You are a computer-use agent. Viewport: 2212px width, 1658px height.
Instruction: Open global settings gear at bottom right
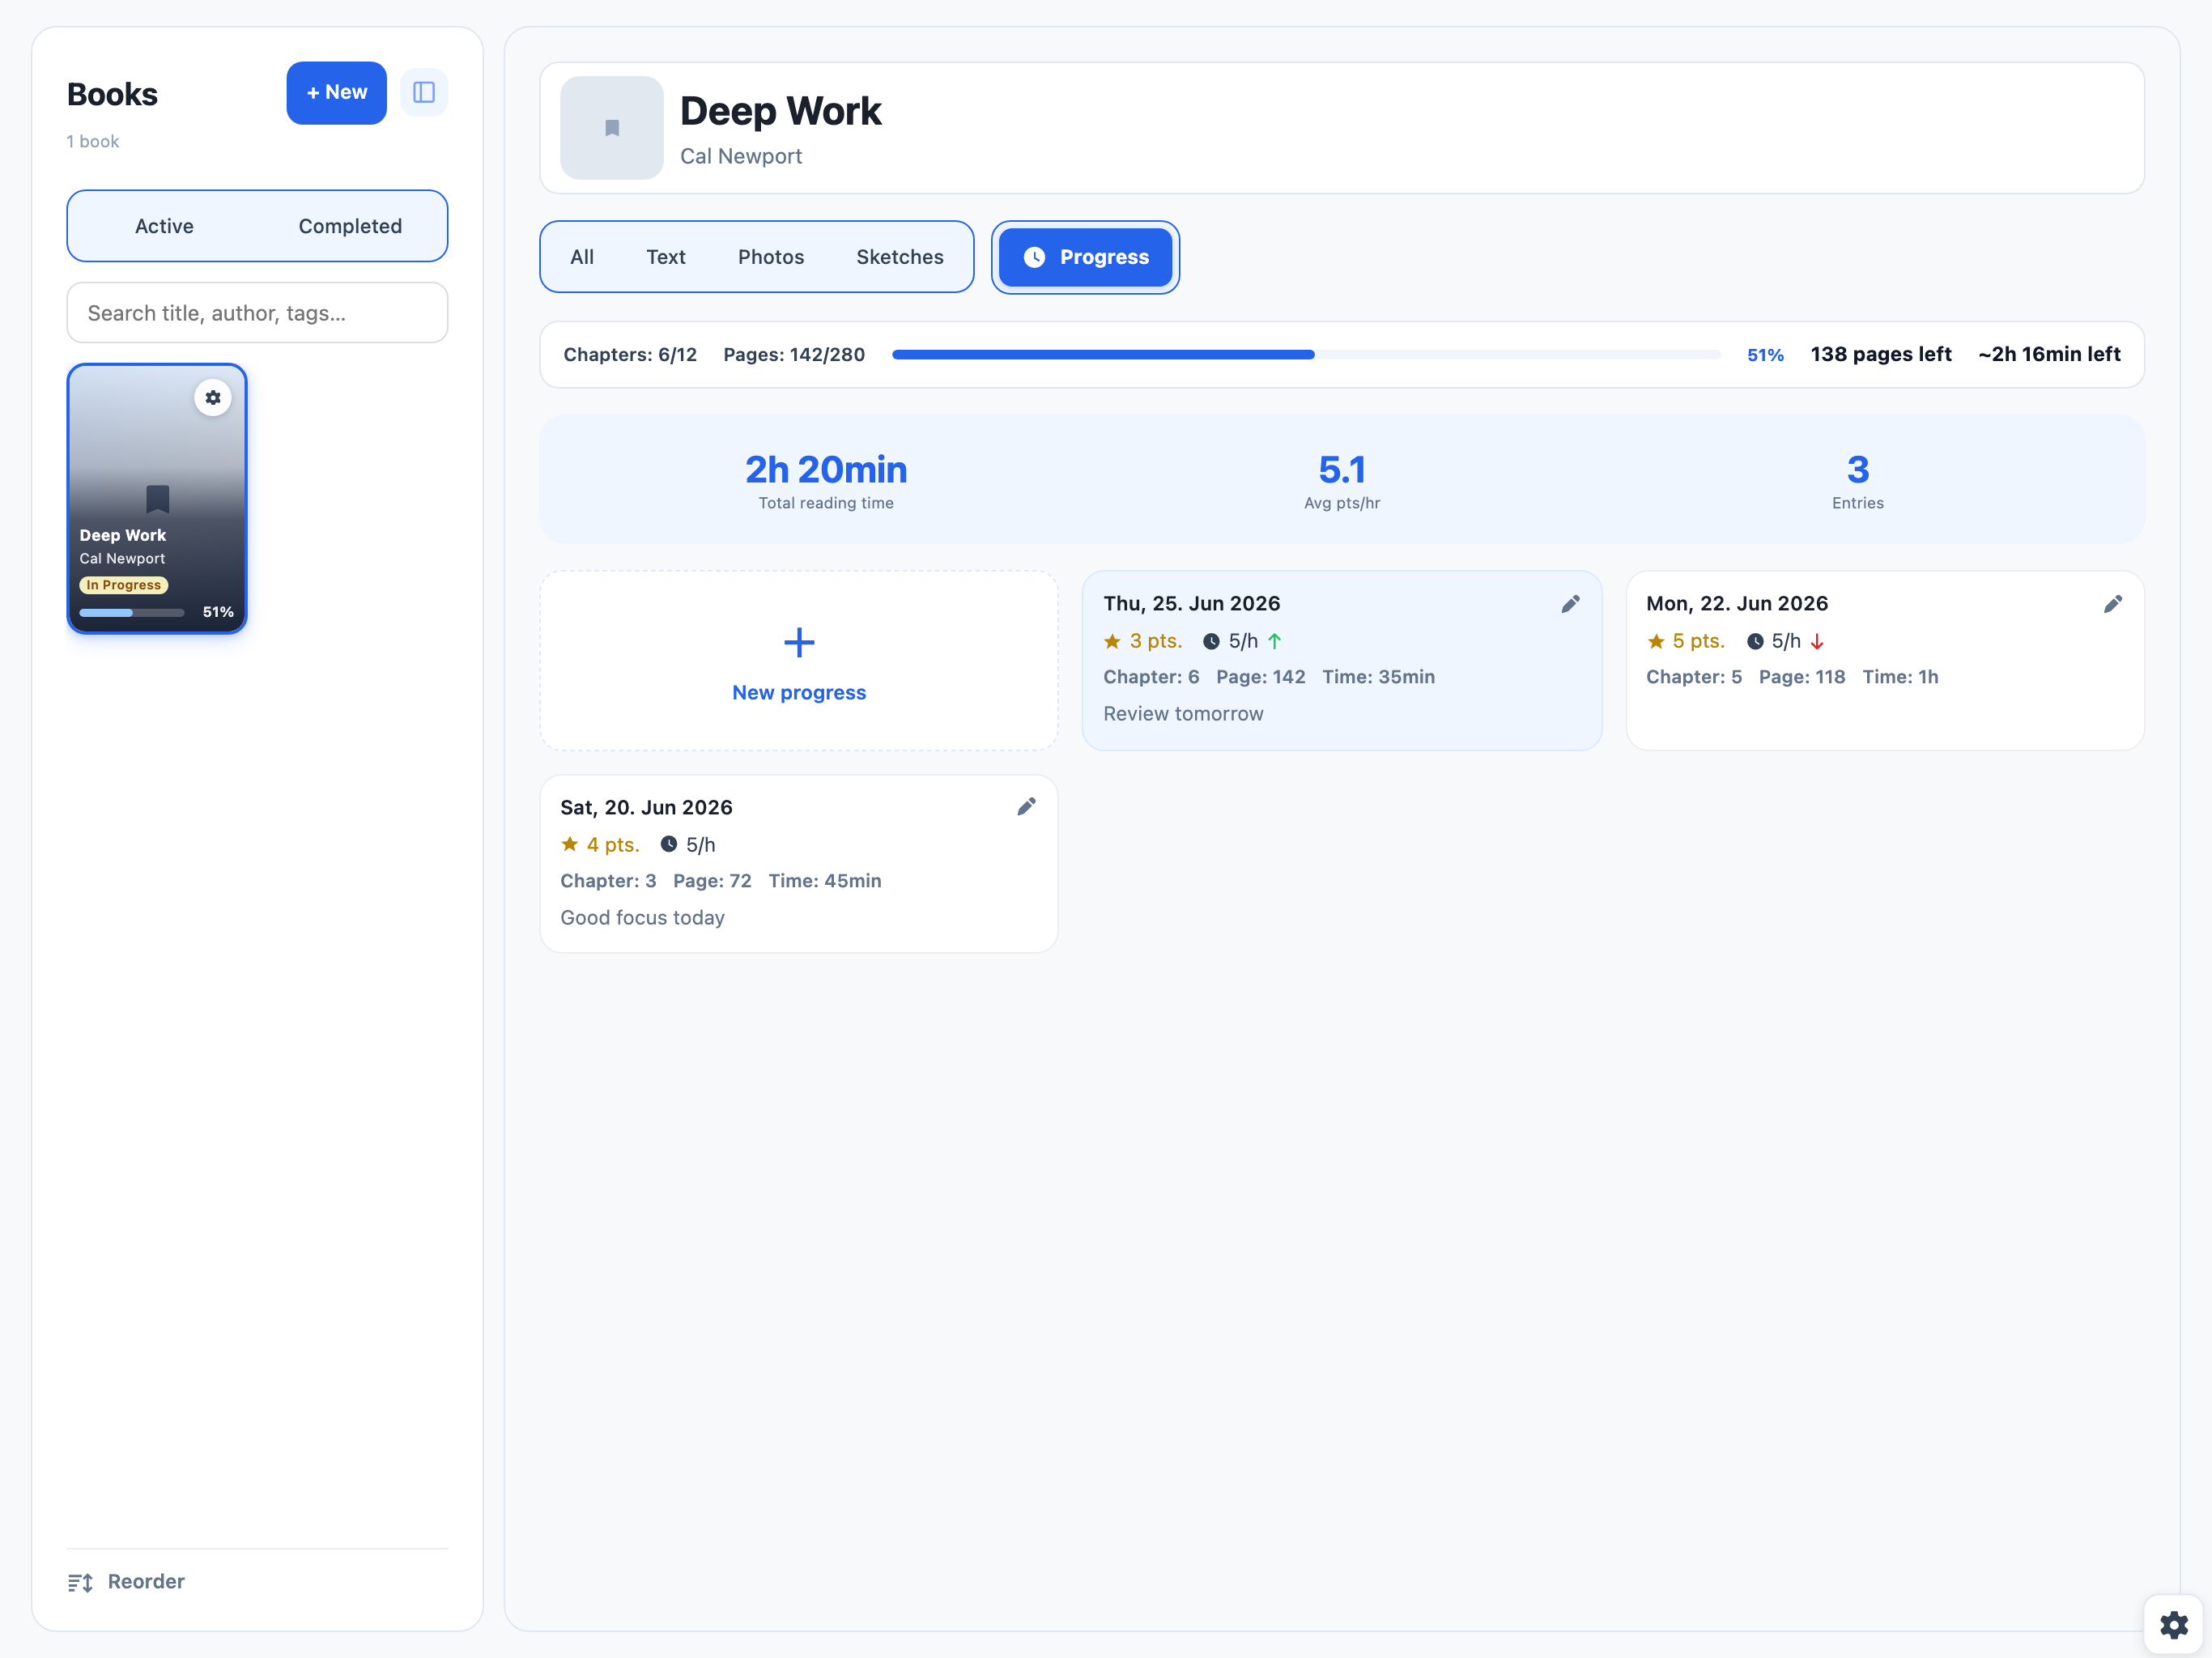(x=2173, y=1624)
